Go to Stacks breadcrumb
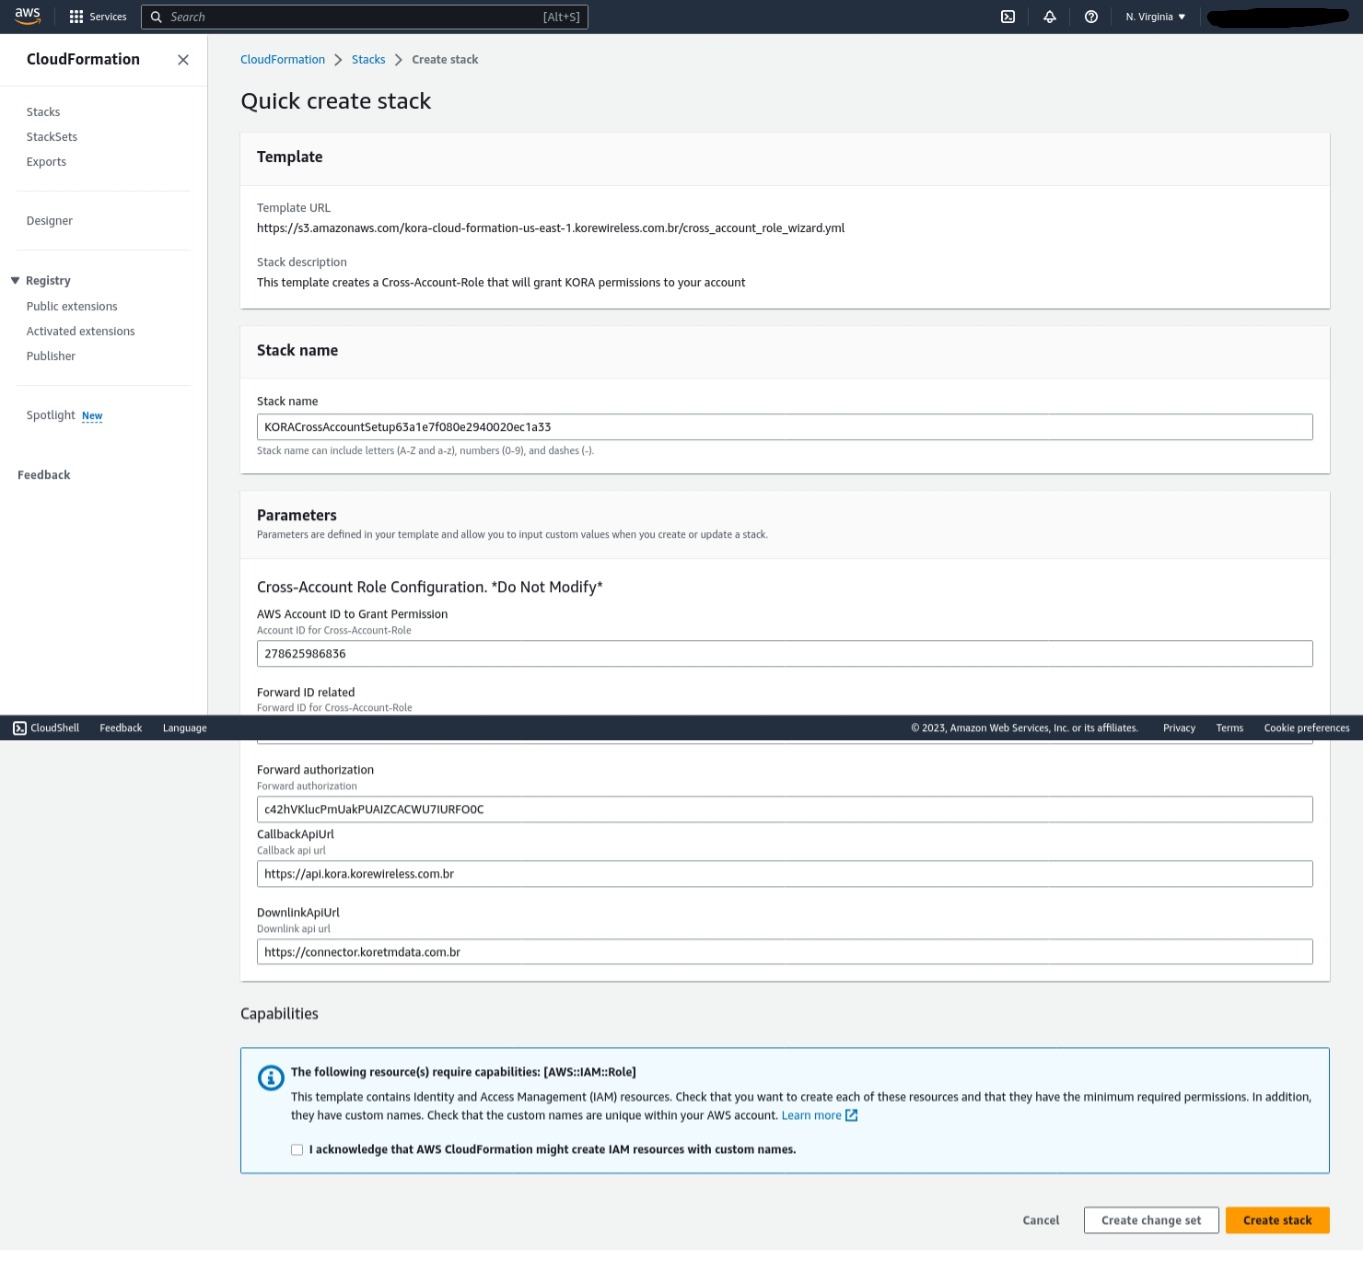The height and width of the screenshot is (1275, 1363). point(368,60)
